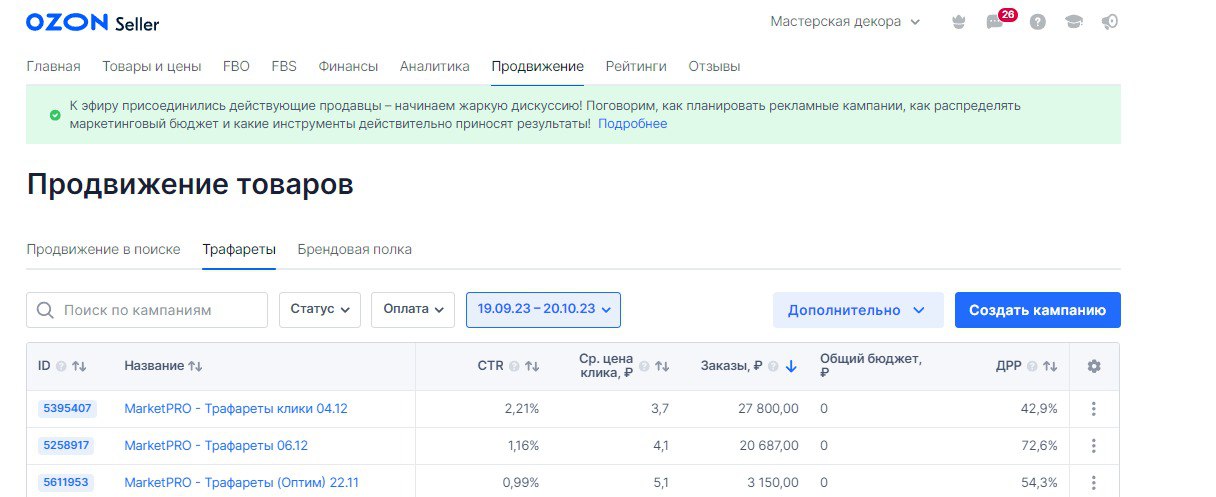Viewport: 1216px width, 497px height.
Task: Click CTR value 0,99%
Action: coord(519,483)
